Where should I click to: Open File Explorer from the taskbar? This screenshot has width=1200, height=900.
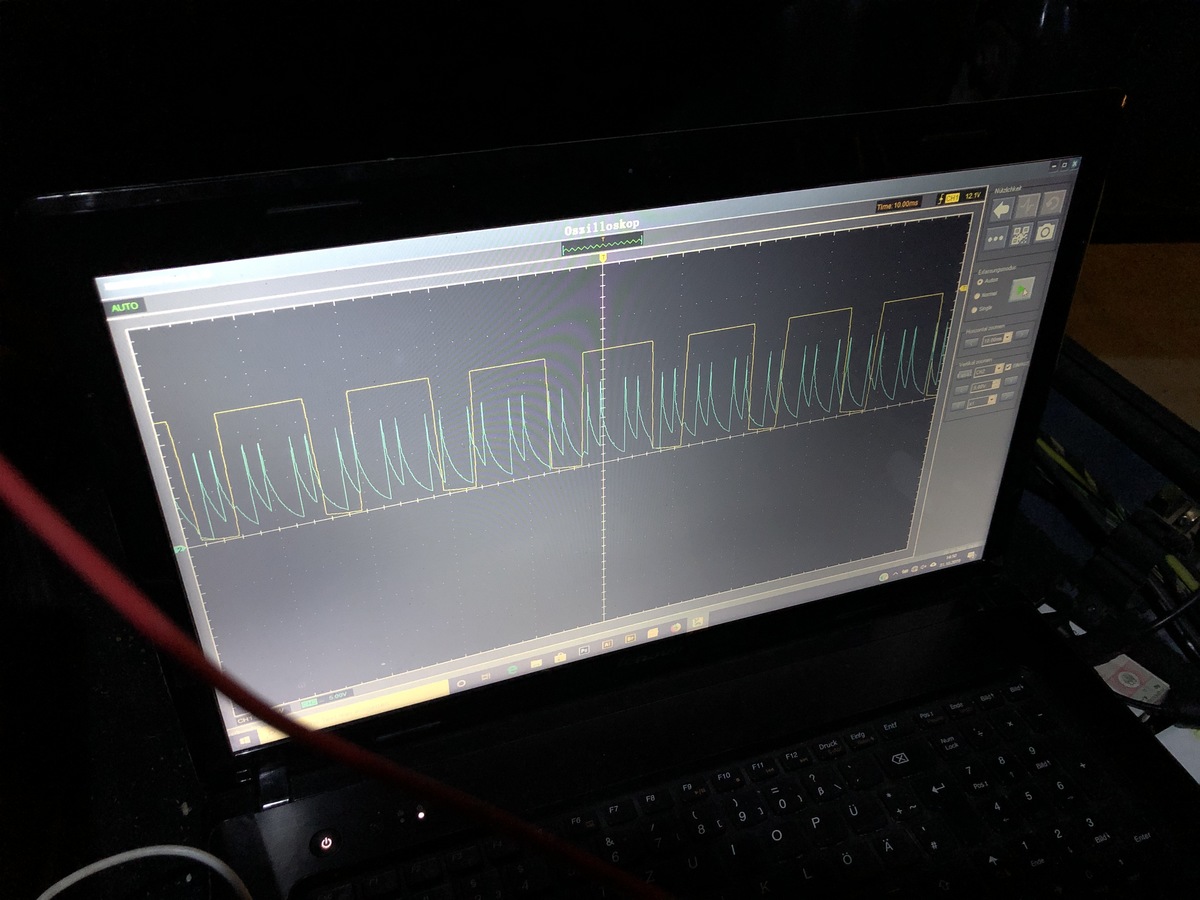click(x=536, y=663)
